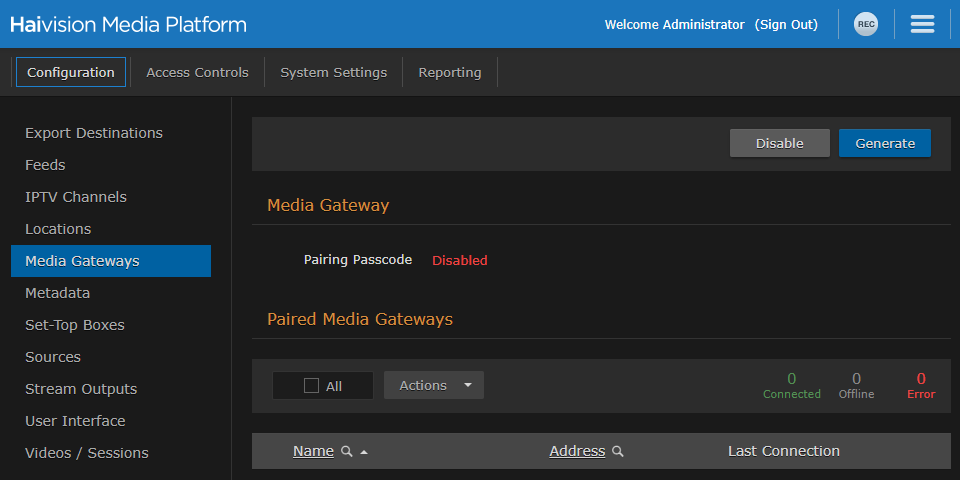
Task: Open the hamburger menu icon
Action: 922,24
